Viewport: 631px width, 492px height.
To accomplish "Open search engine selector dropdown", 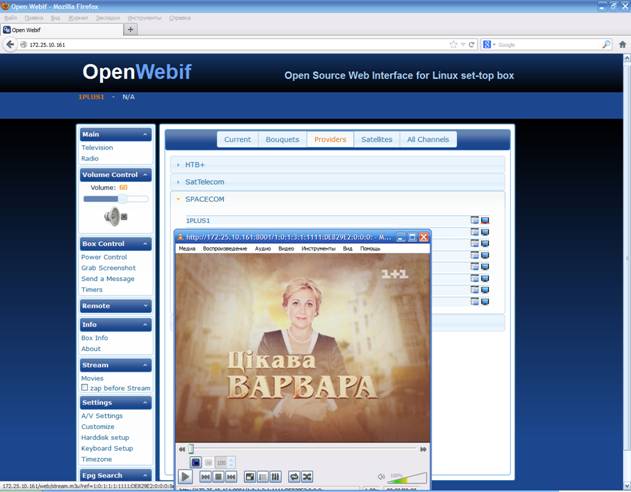I will 489,45.
